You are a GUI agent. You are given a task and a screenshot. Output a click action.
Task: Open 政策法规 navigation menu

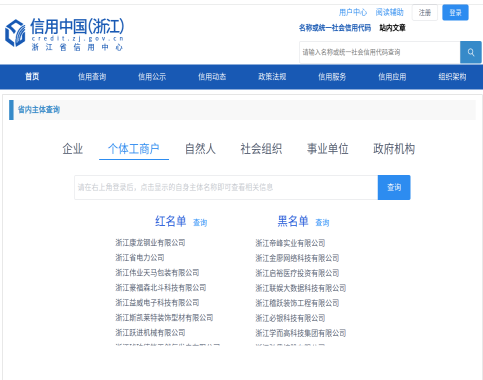pos(272,77)
